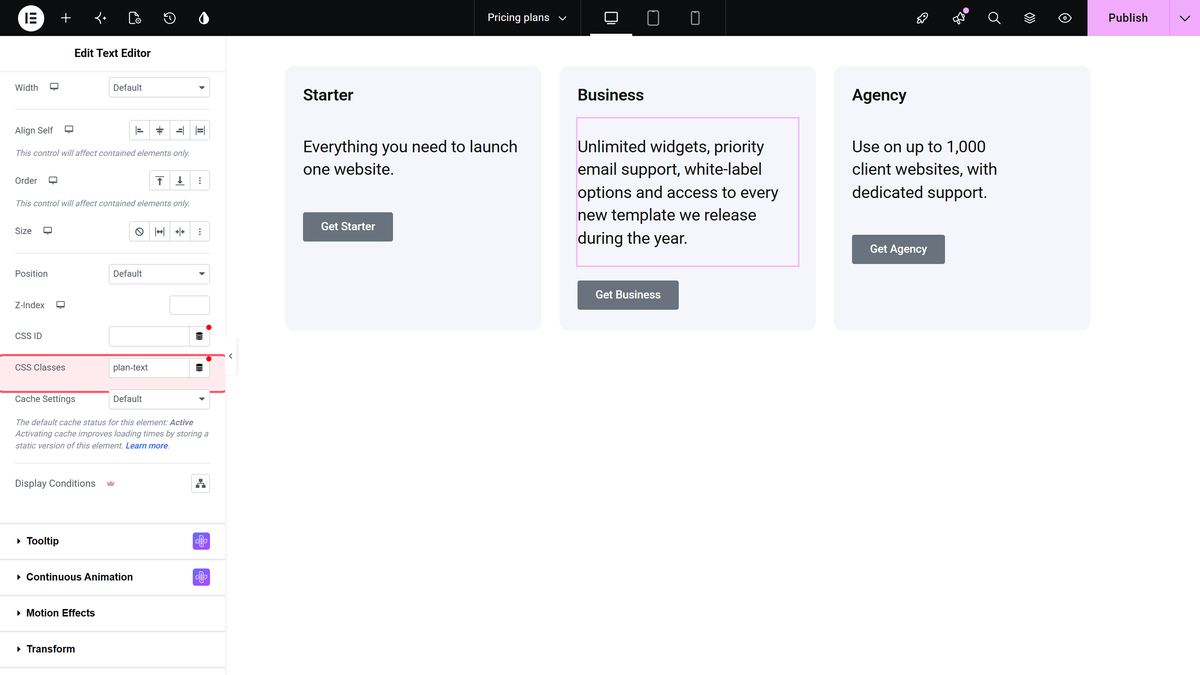
Task: Set Size to shrink
Action: click(180, 232)
